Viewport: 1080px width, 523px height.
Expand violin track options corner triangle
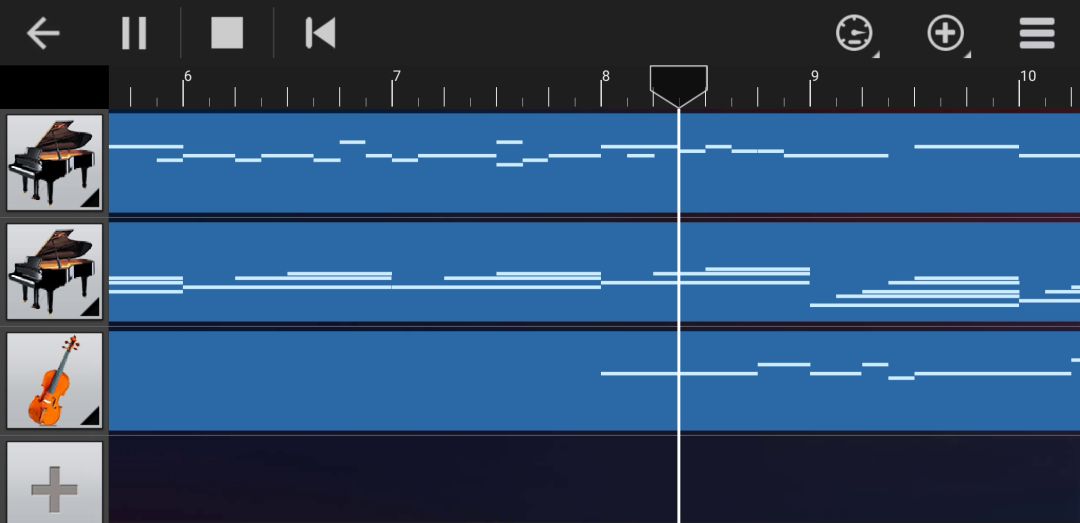pyautogui.click(x=92, y=418)
